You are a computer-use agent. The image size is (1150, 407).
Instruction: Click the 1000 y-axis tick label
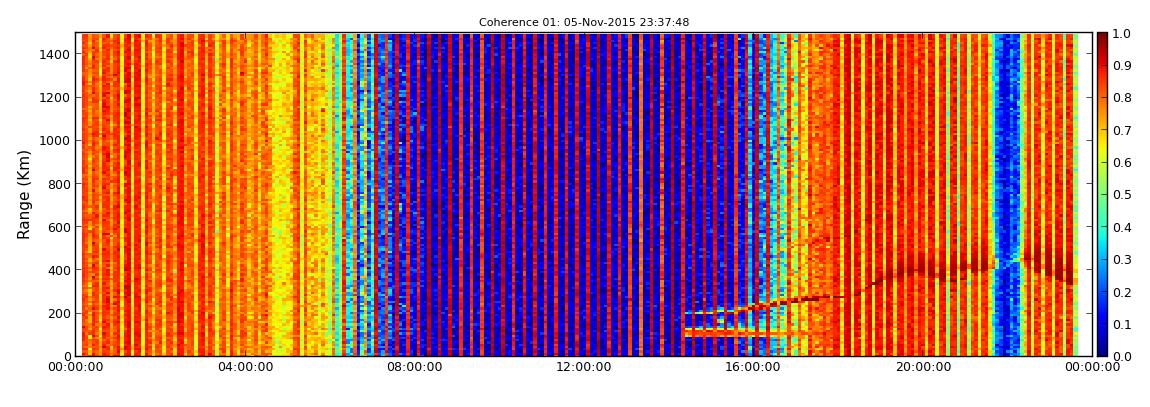tap(56, 141)
